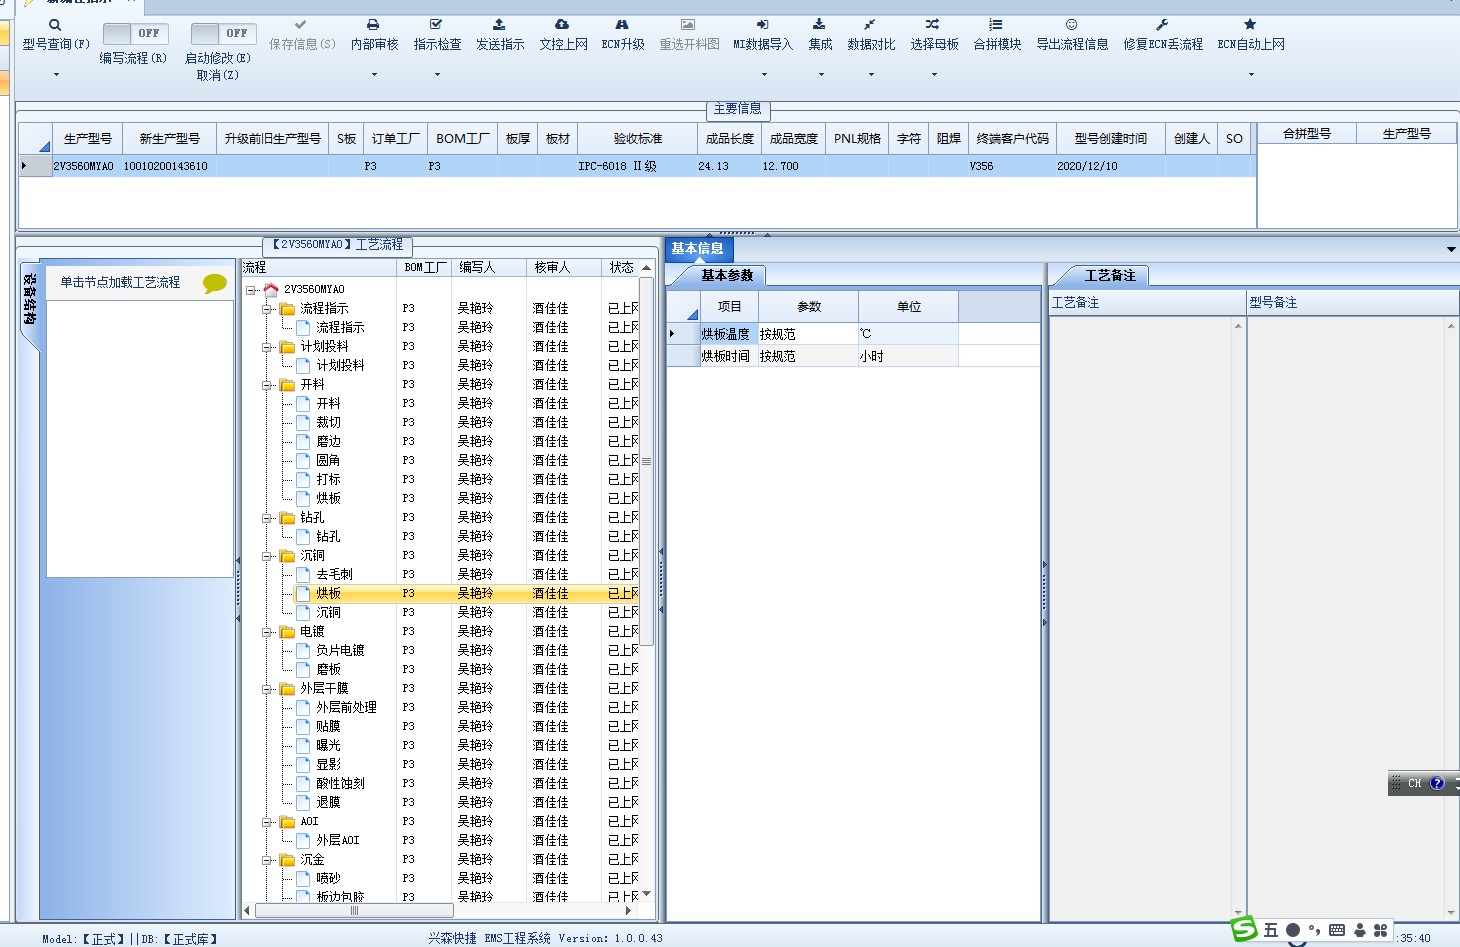Click 修复ECN丢流程 wrench icon
The image size is (1460, 947).
(x=1162, y=24)
